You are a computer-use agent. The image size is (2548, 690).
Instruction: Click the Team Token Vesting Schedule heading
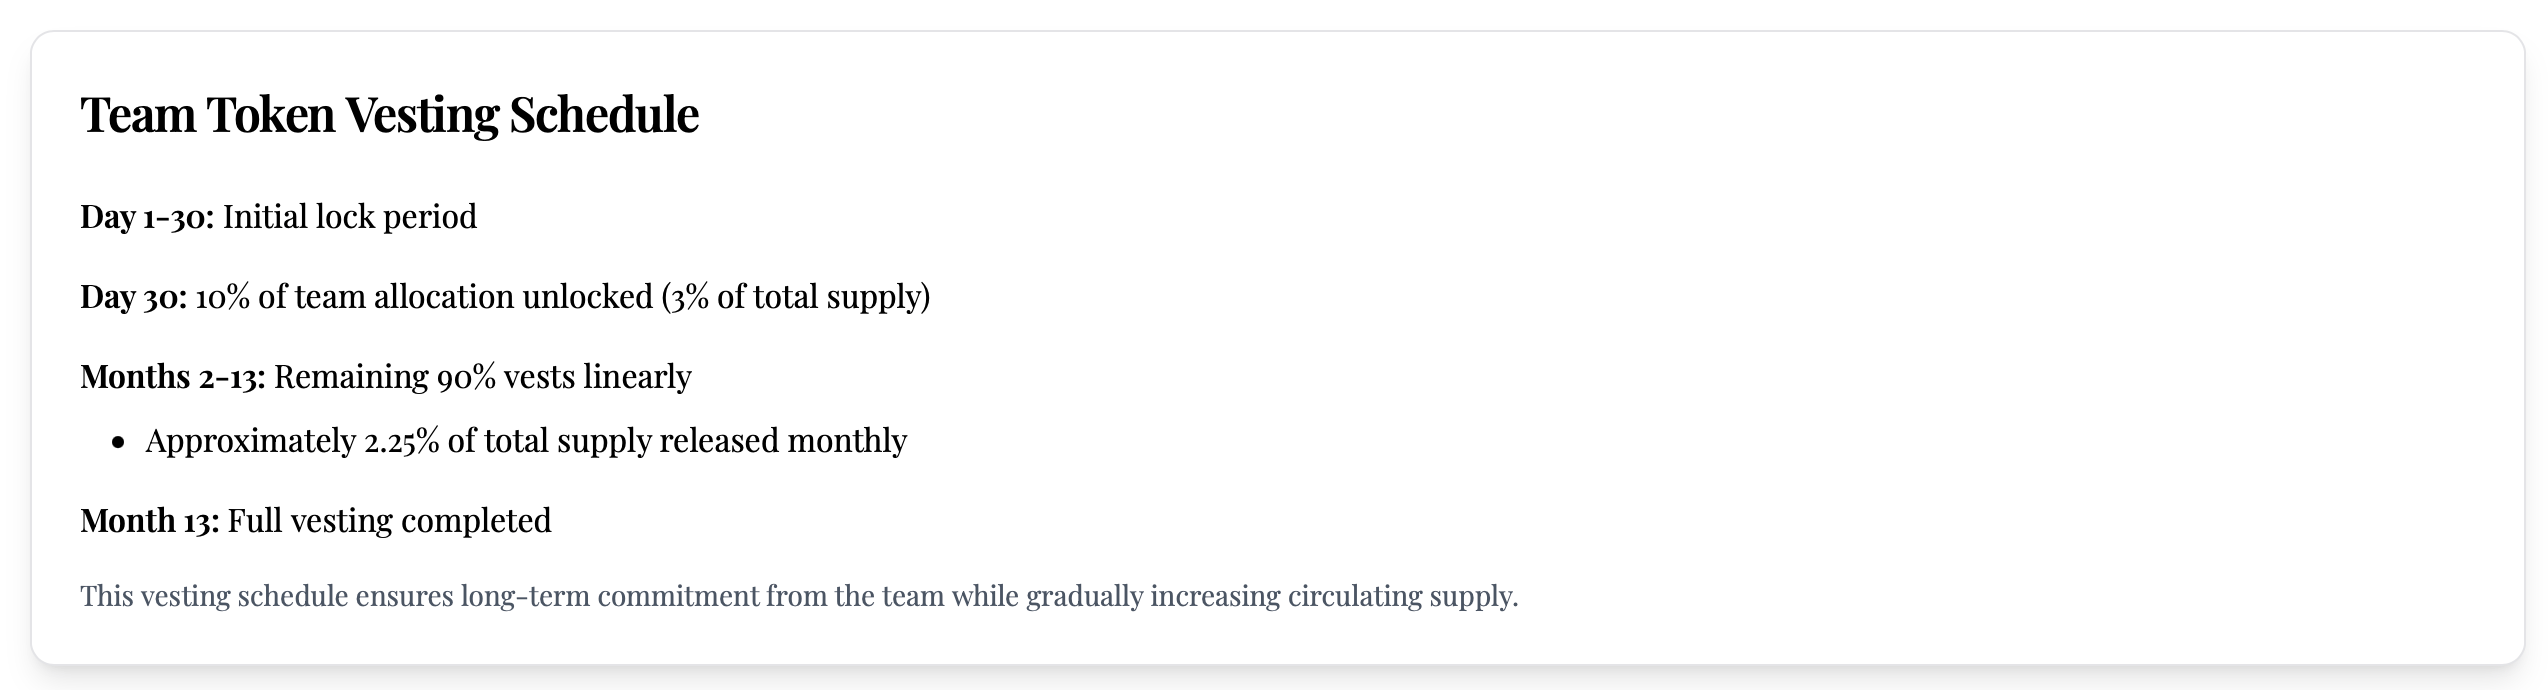coord(389,114)
